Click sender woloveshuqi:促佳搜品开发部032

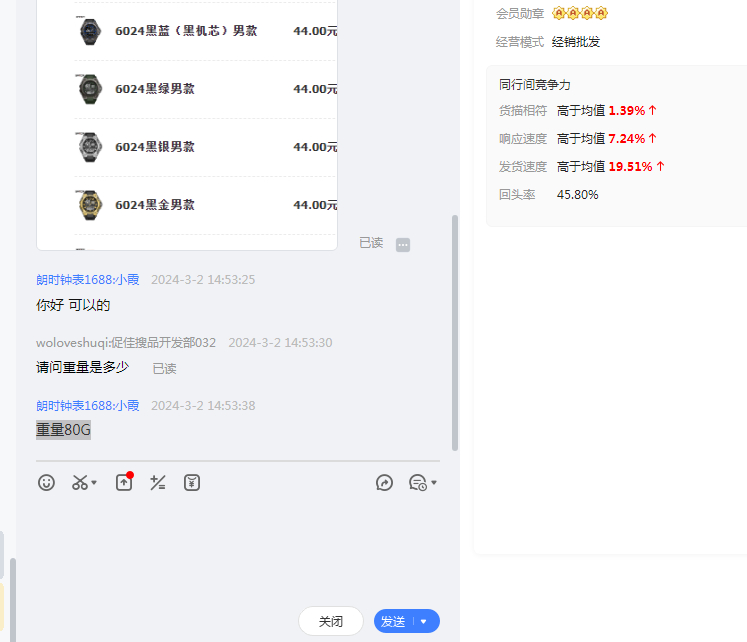click(126, 342)
